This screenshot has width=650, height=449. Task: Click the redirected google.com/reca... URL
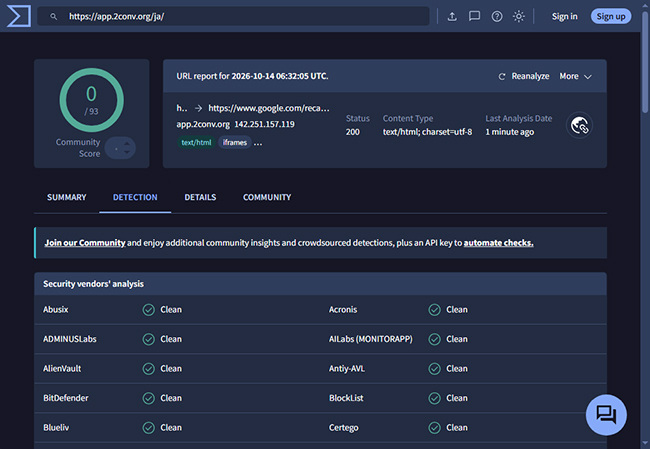(269, 108)
